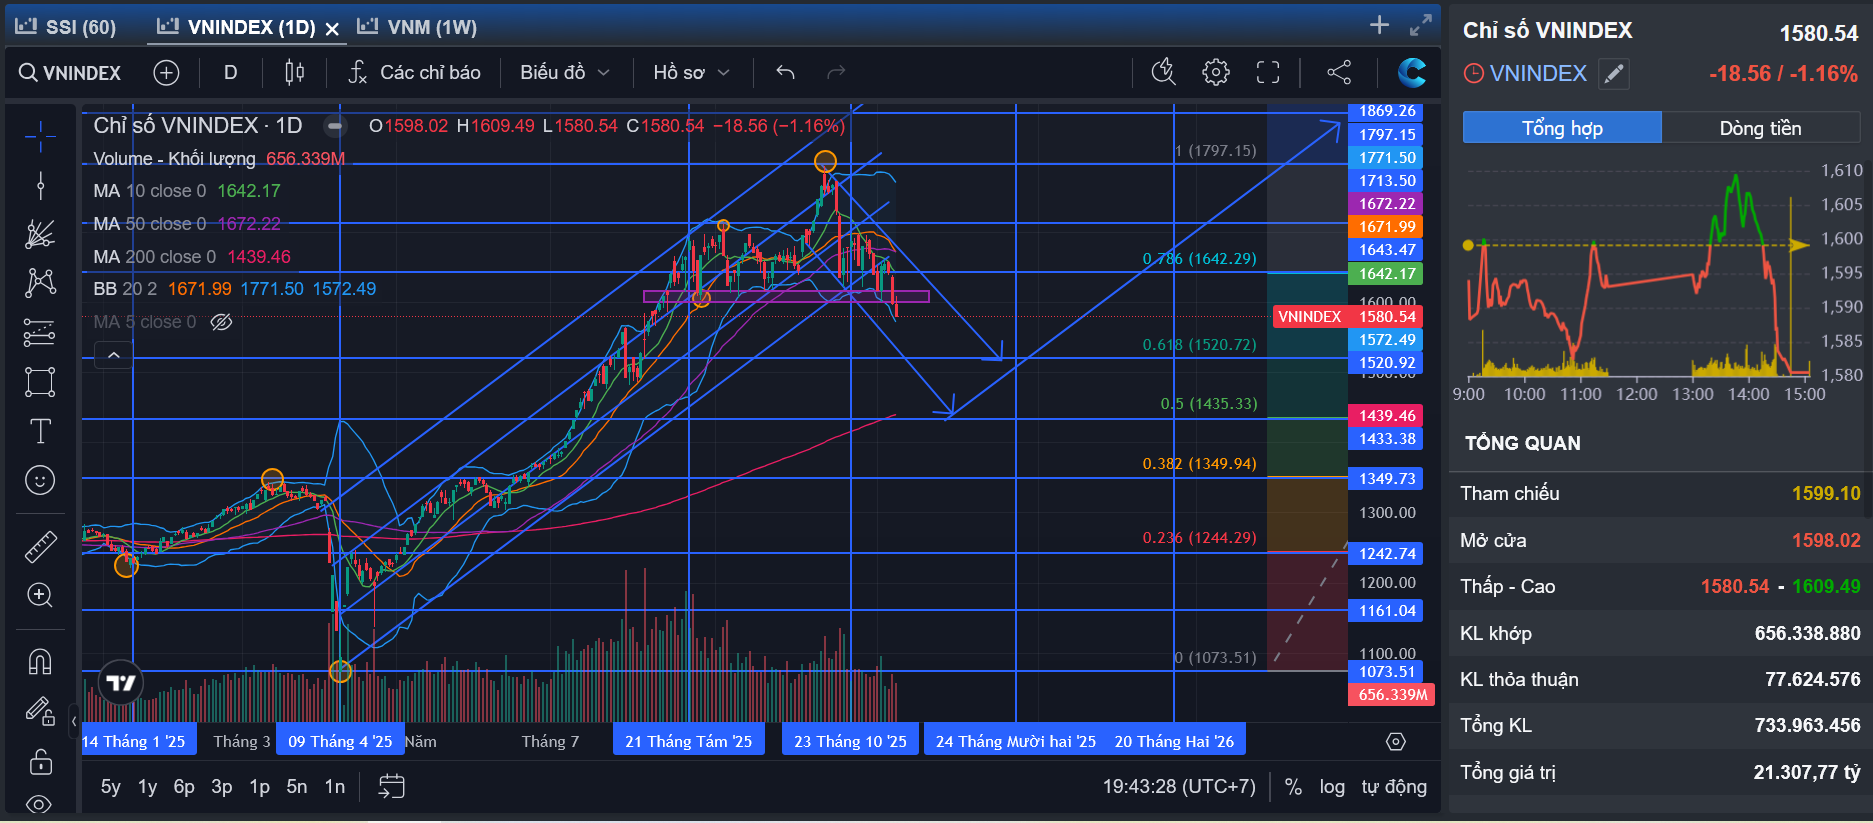Select the Tổng hợp tab
1873x823 pixels.
pos(1562,127)
